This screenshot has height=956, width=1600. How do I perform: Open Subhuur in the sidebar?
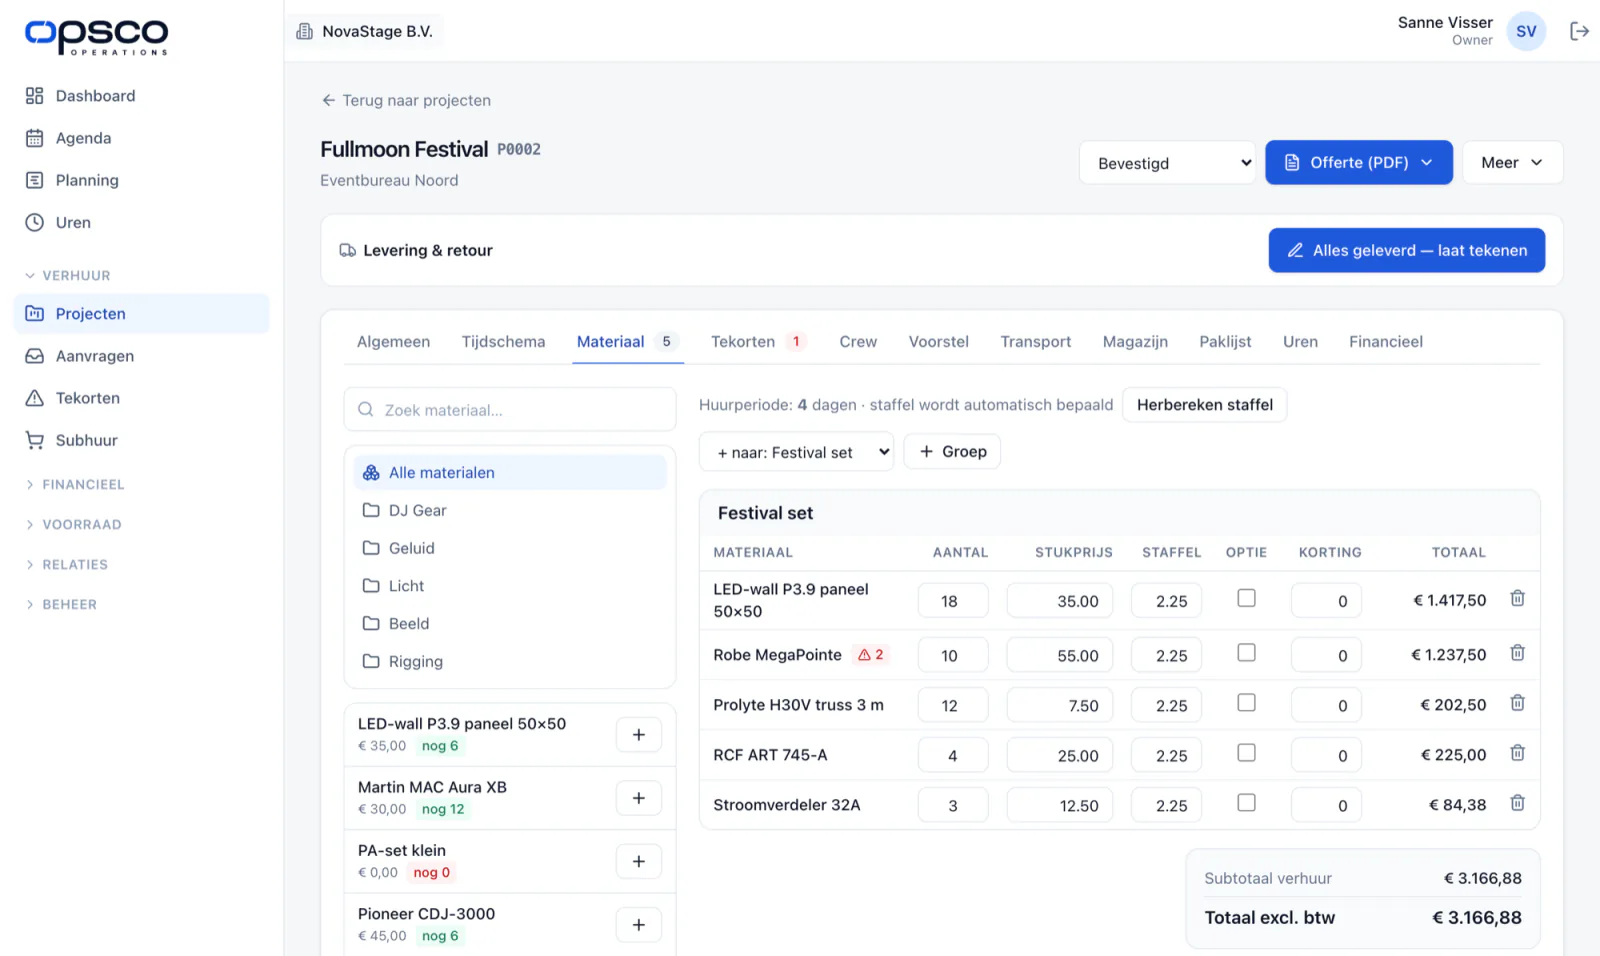[142, 440]
